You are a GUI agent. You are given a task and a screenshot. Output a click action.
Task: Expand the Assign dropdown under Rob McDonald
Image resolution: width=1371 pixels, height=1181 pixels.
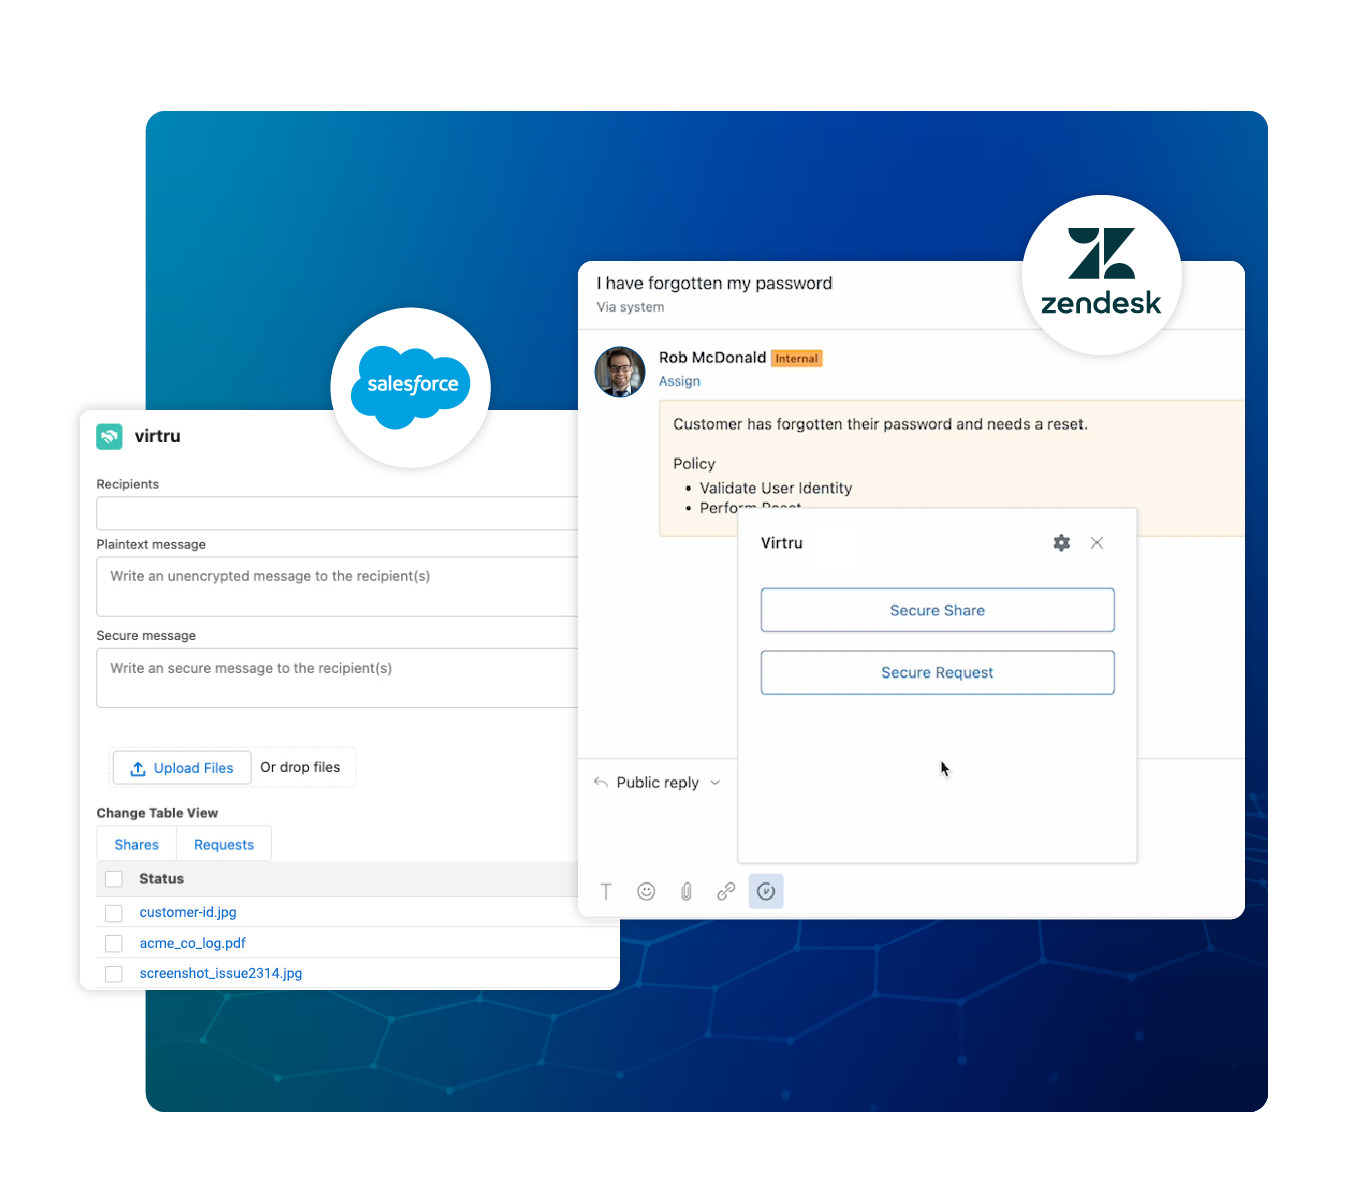pos(679,381)
